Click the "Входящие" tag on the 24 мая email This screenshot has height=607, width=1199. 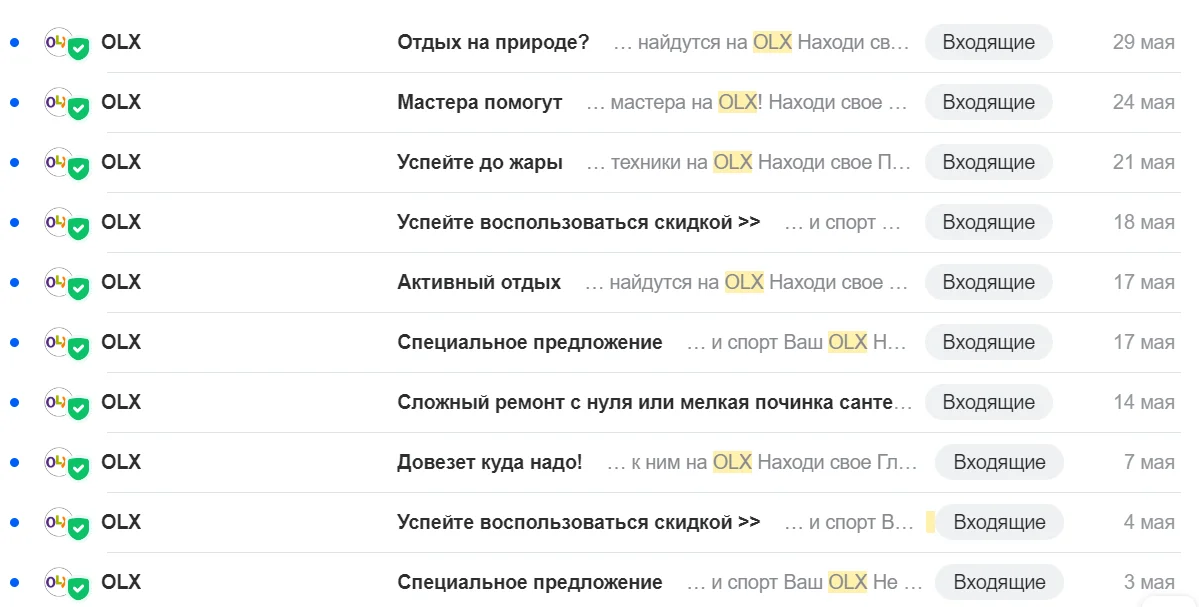pos(988,103)
